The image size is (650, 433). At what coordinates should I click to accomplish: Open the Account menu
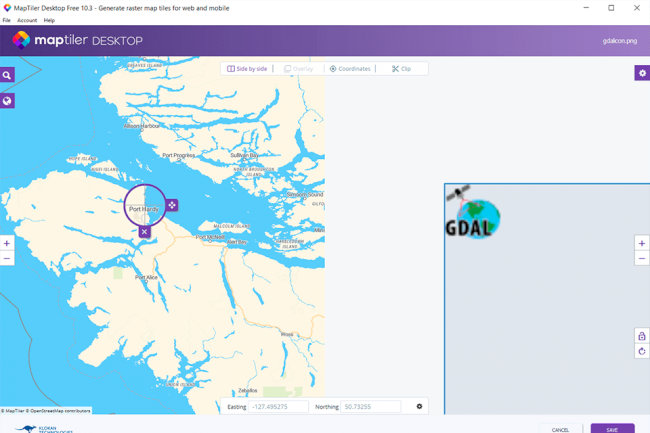[x=27, y=20]
